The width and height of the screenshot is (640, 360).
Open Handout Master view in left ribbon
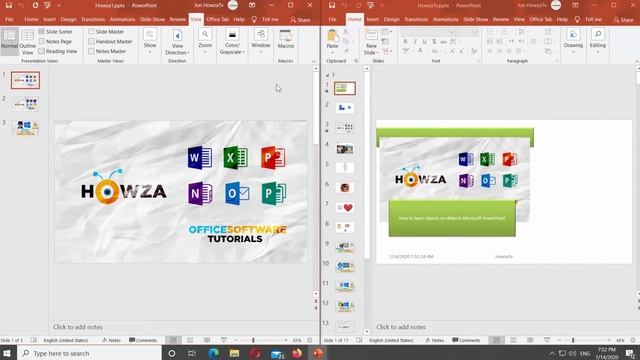click(110, 41)
